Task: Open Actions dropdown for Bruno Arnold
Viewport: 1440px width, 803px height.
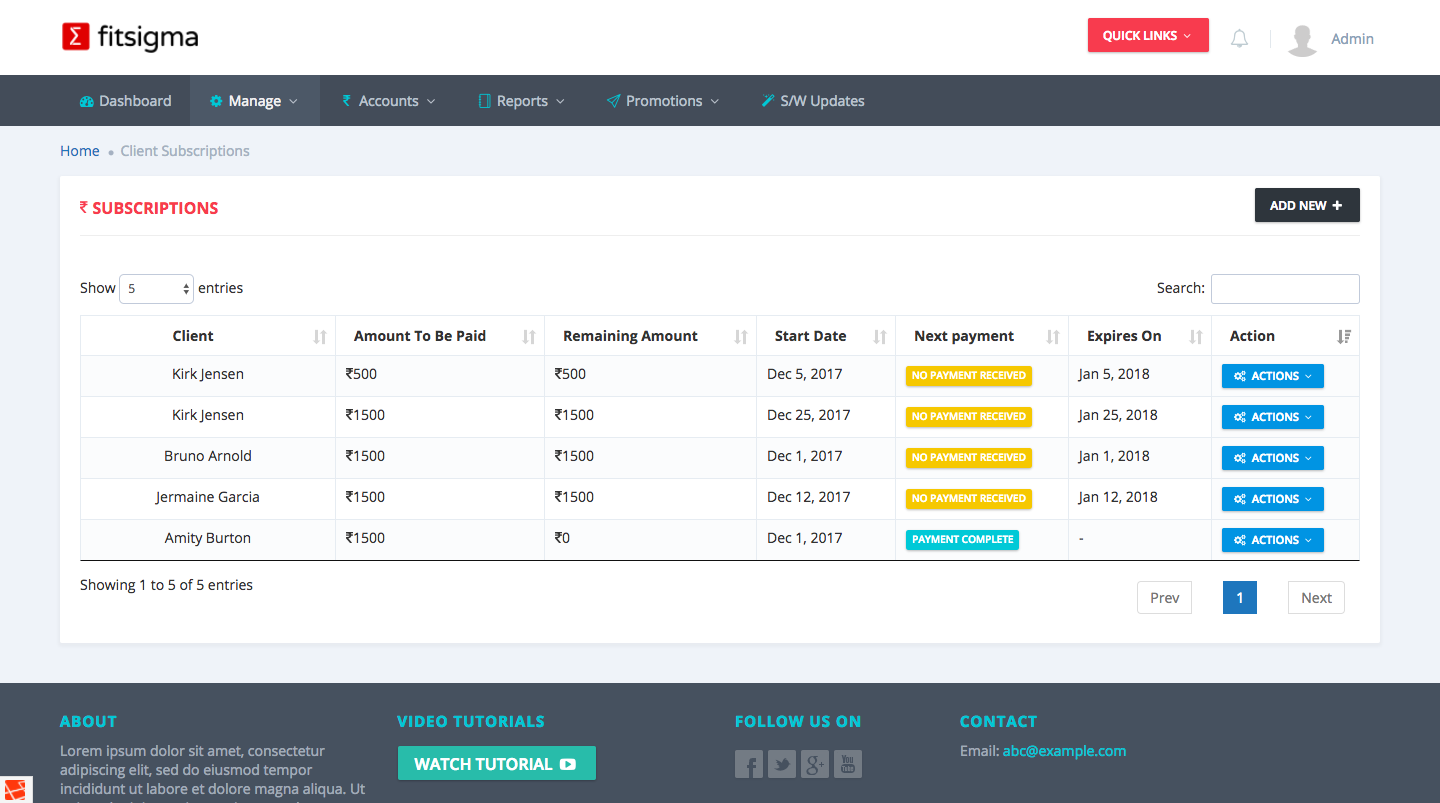Action: [1272, 458]
